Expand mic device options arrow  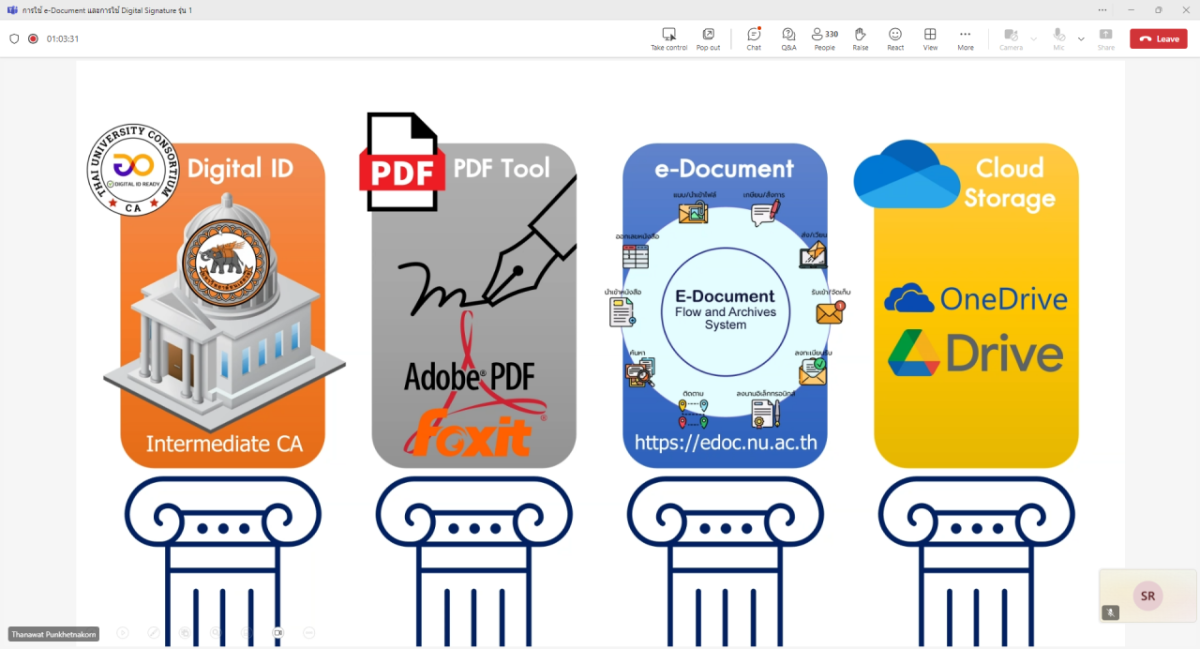pyautogui.click(x=1081, y=39)
